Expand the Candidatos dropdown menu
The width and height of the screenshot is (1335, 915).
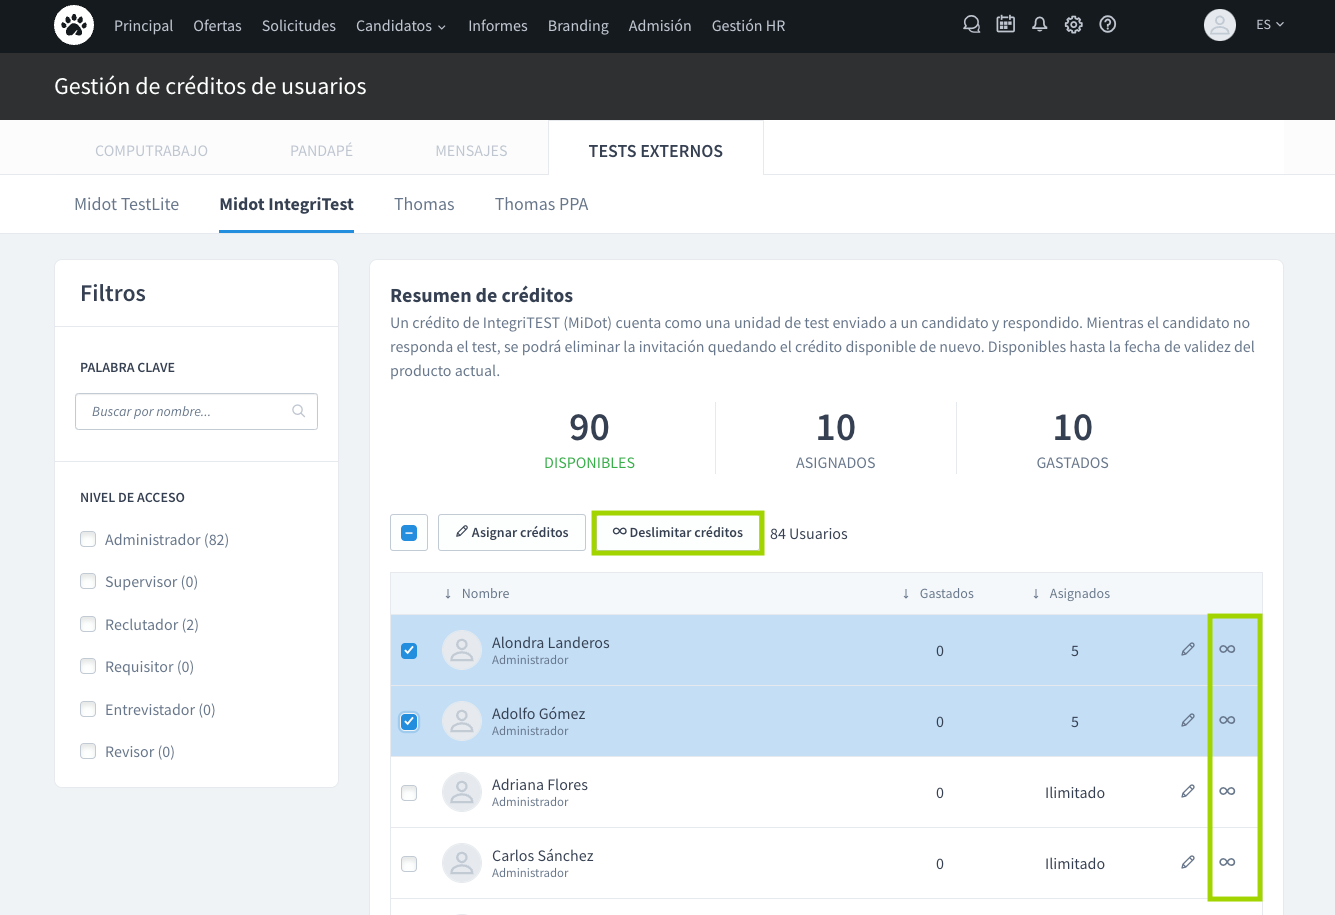click(400, 26)
